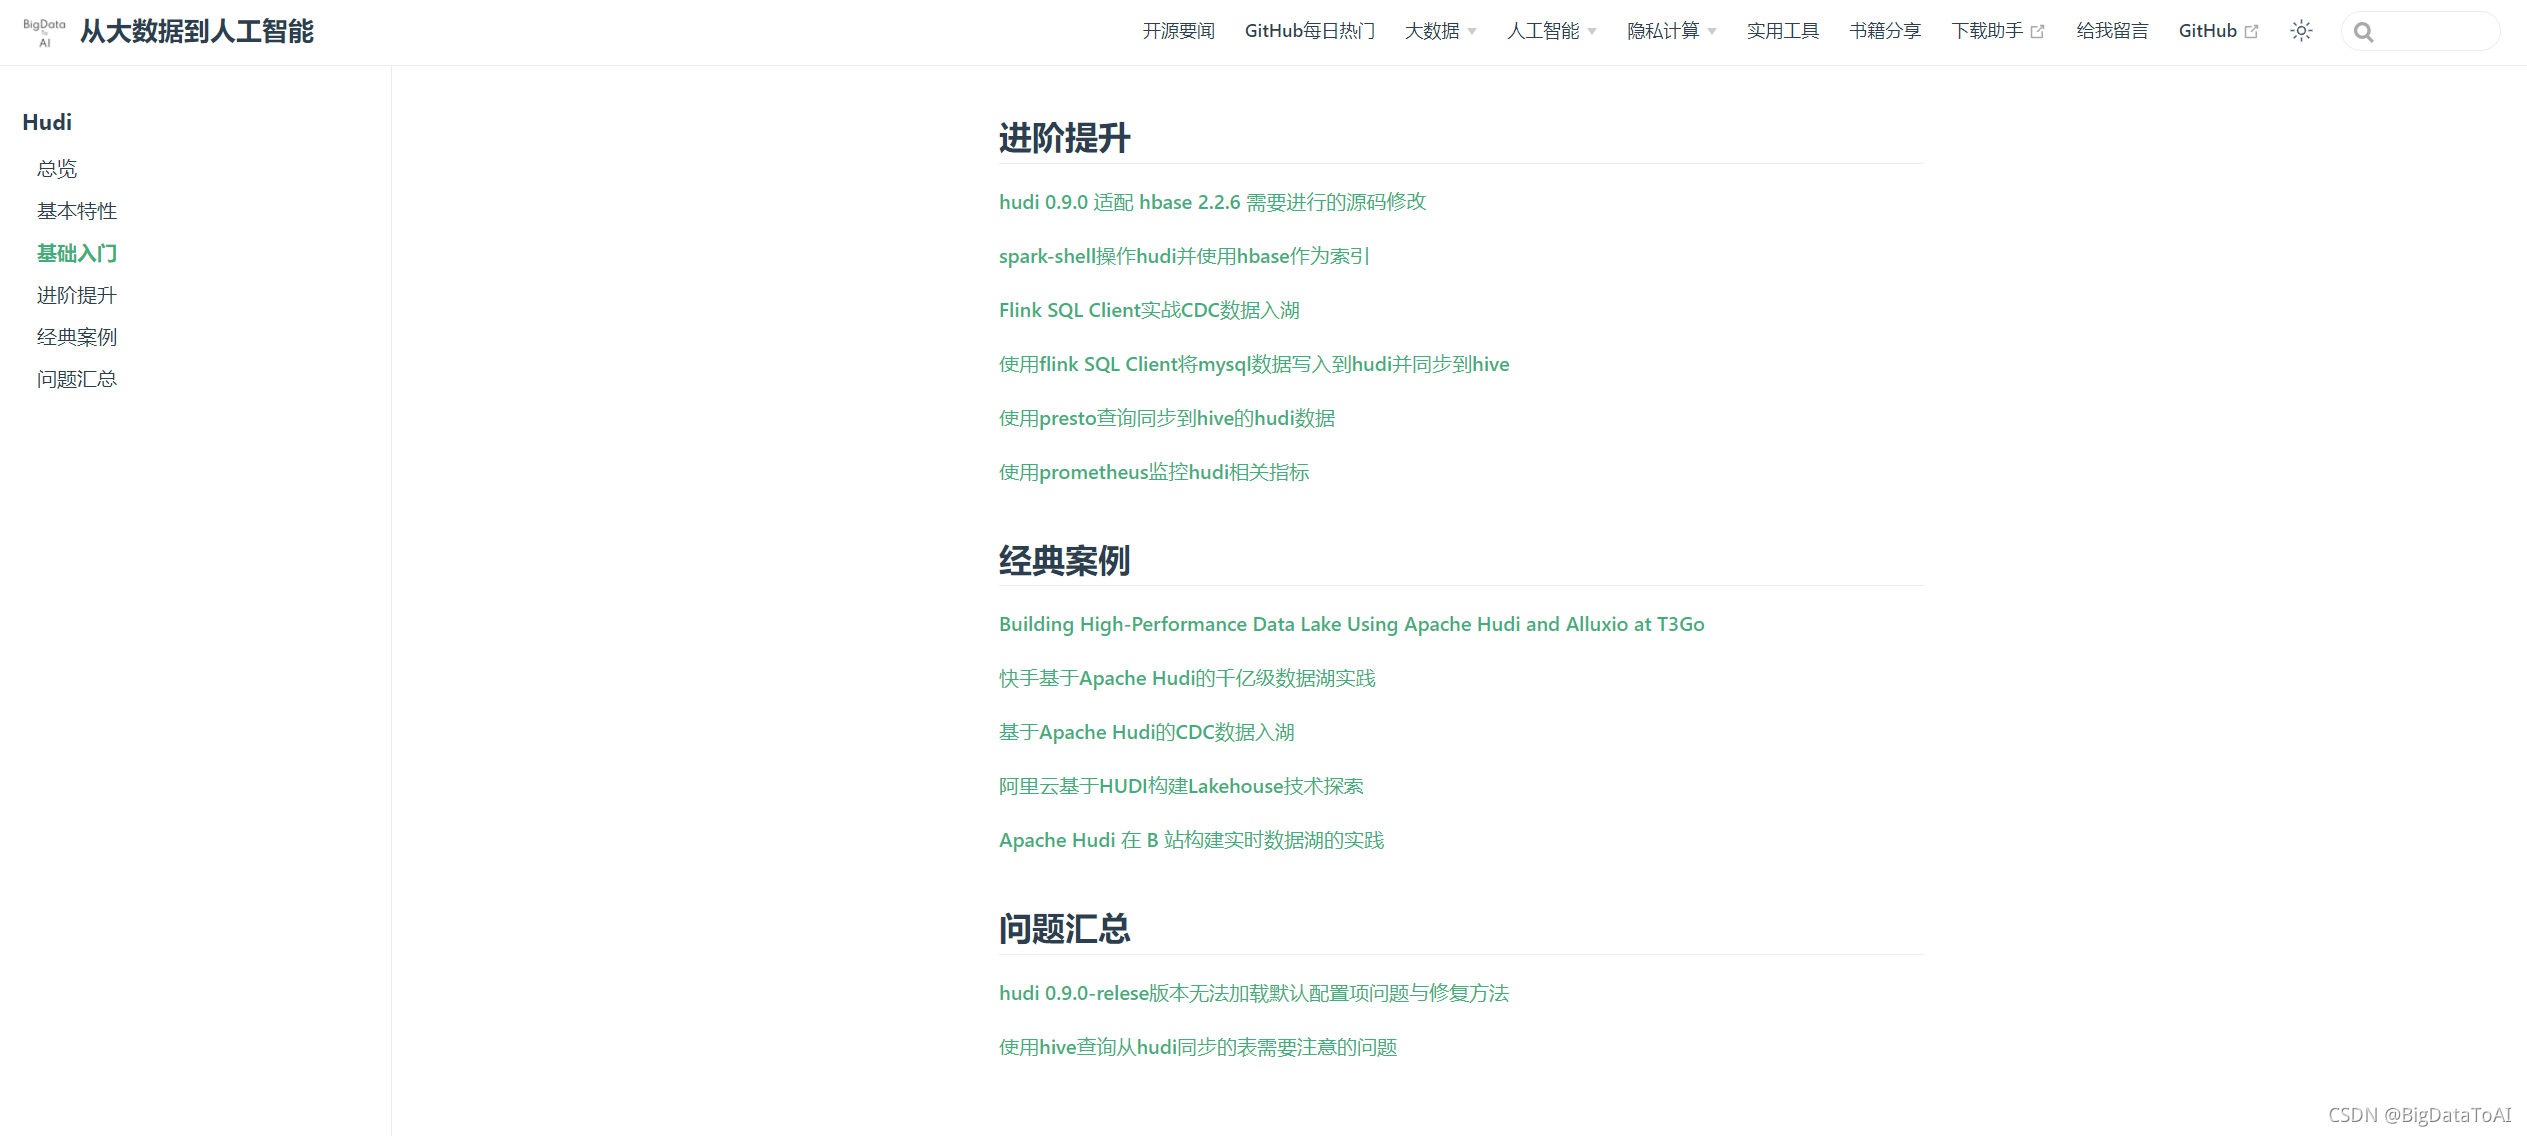Open the Building High-Performance Data Lake article link

pyautogui.click(x=1351, y=624)
